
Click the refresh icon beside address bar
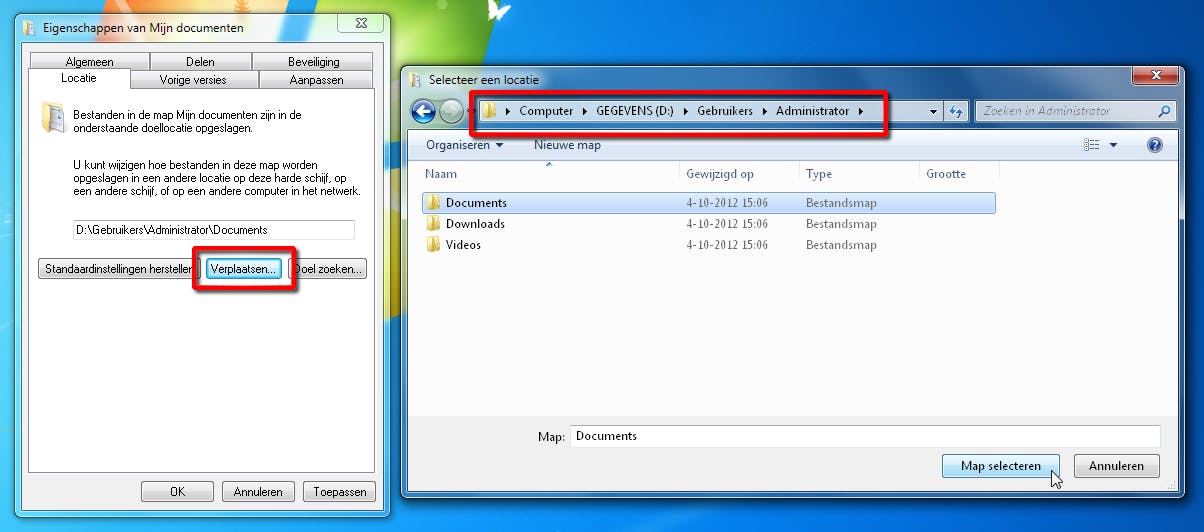click(956, 111)
